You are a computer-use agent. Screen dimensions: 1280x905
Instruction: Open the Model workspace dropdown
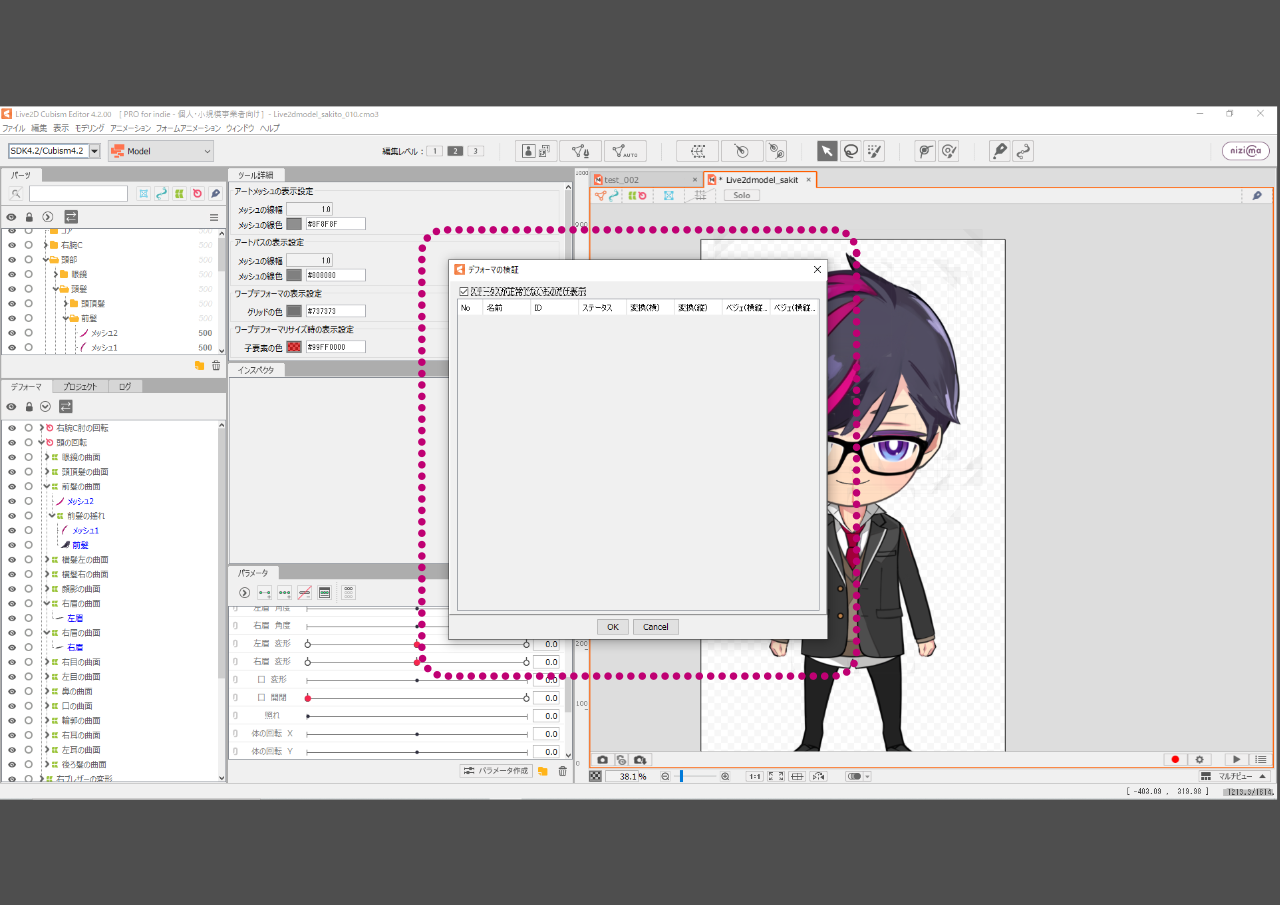tap(161, 151)
